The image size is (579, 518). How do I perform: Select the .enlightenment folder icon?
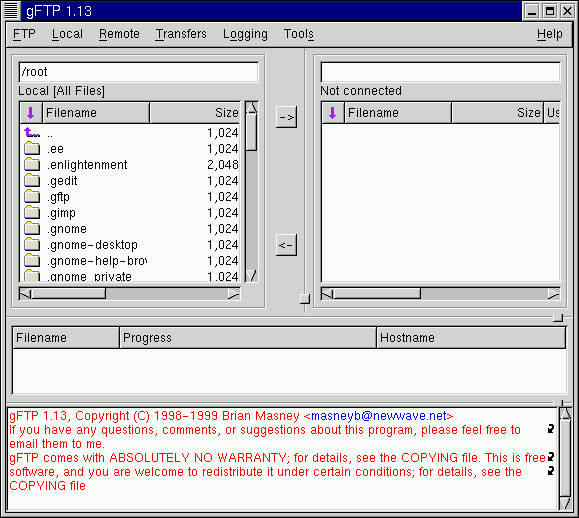pyautogui.click(x=32, y=164)
